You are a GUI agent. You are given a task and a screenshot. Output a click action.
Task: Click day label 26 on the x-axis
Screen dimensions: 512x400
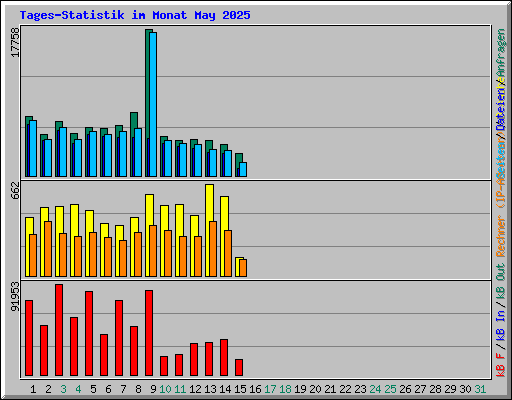point(405,389)
